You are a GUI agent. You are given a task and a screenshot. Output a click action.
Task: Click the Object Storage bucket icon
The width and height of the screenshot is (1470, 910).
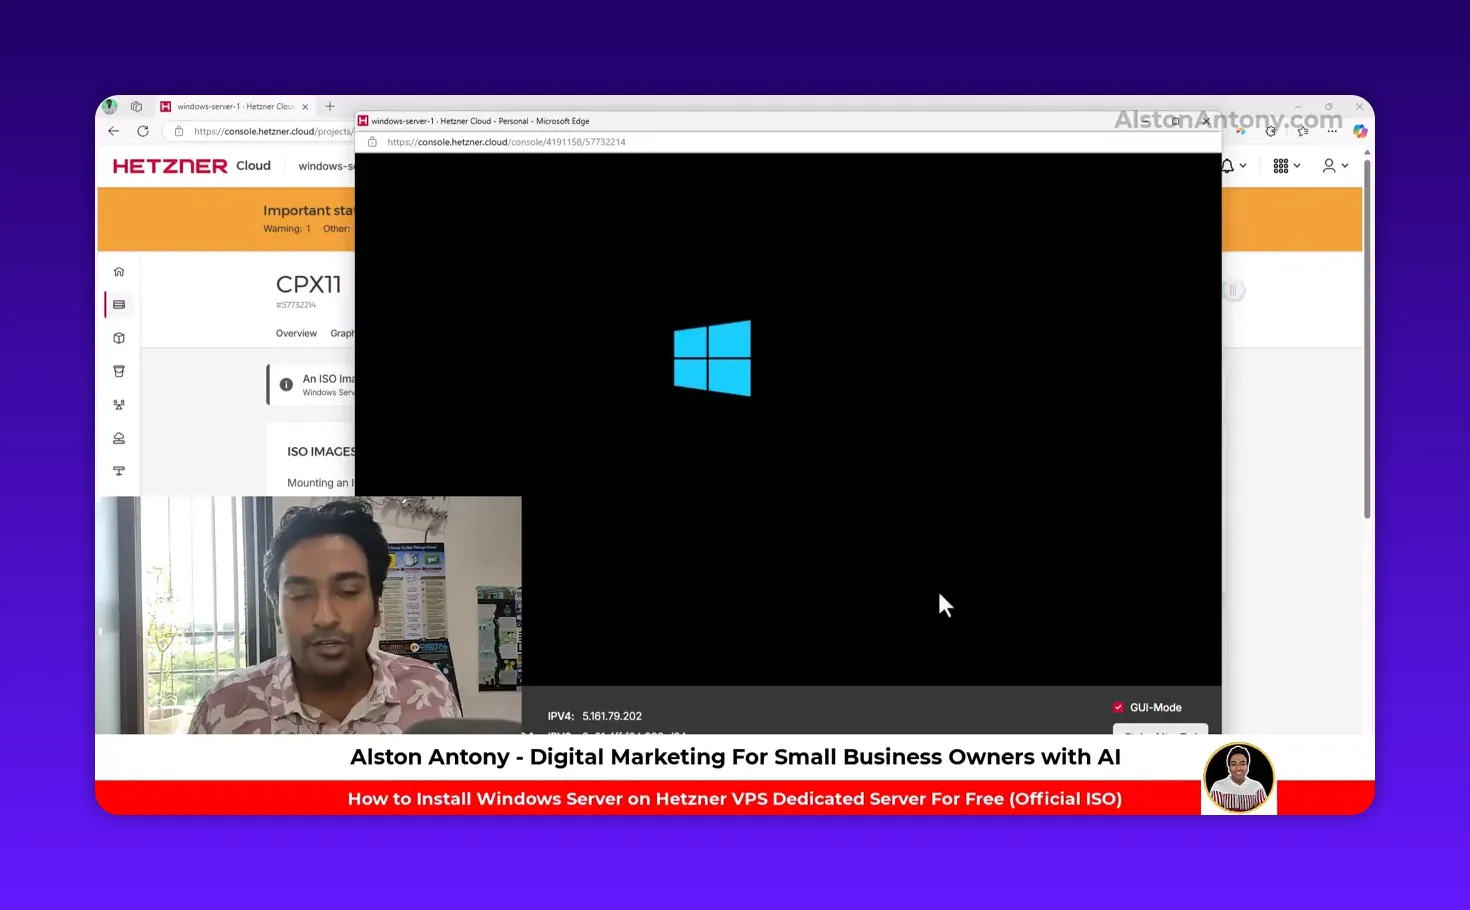point(119,371)
